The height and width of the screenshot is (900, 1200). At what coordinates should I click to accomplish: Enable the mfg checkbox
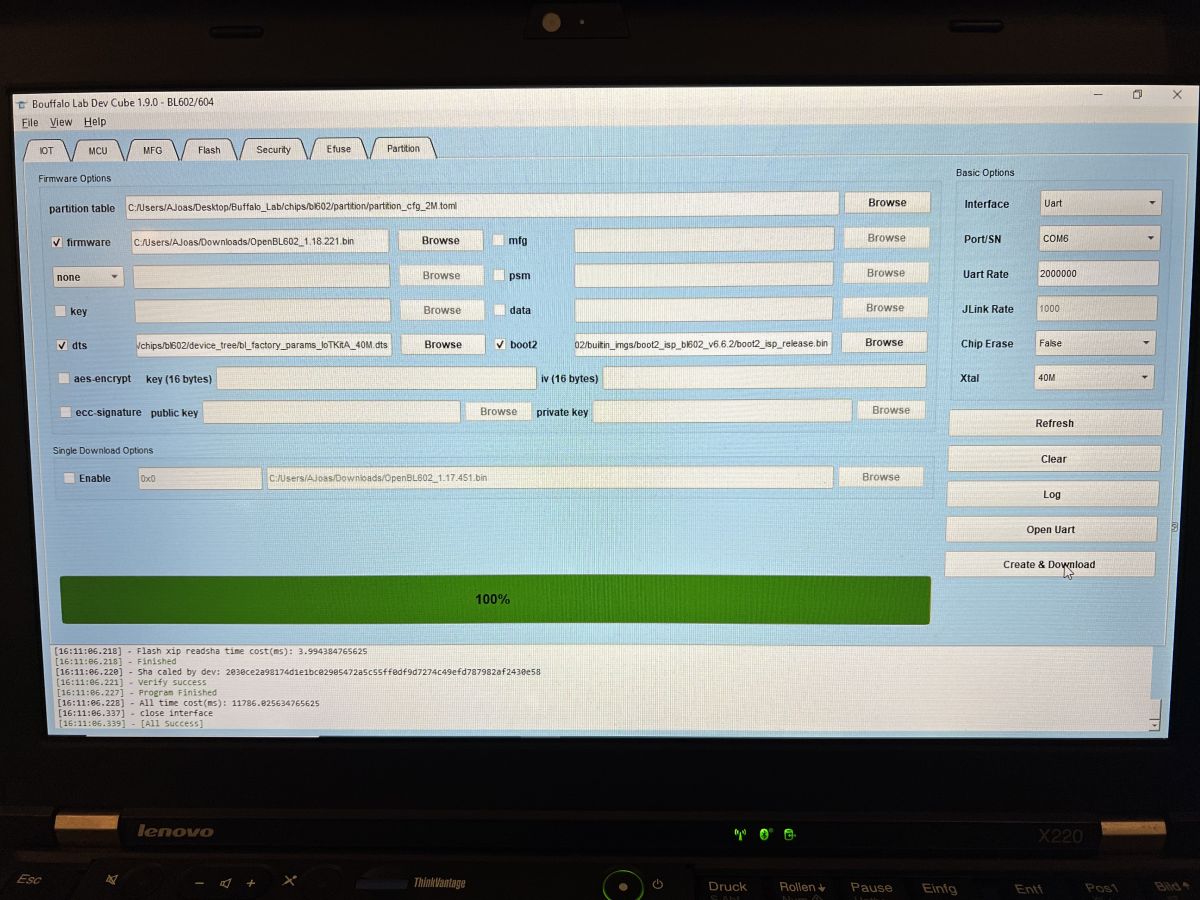click(499, 240)
